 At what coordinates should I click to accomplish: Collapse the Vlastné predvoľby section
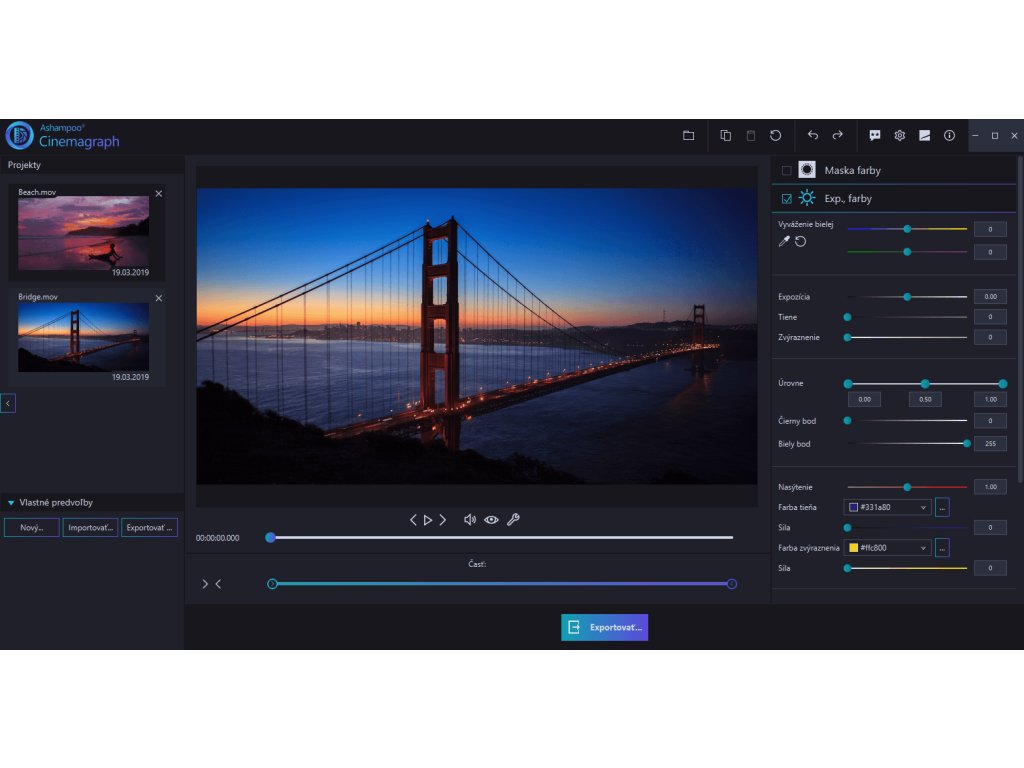tap(11, 503)
